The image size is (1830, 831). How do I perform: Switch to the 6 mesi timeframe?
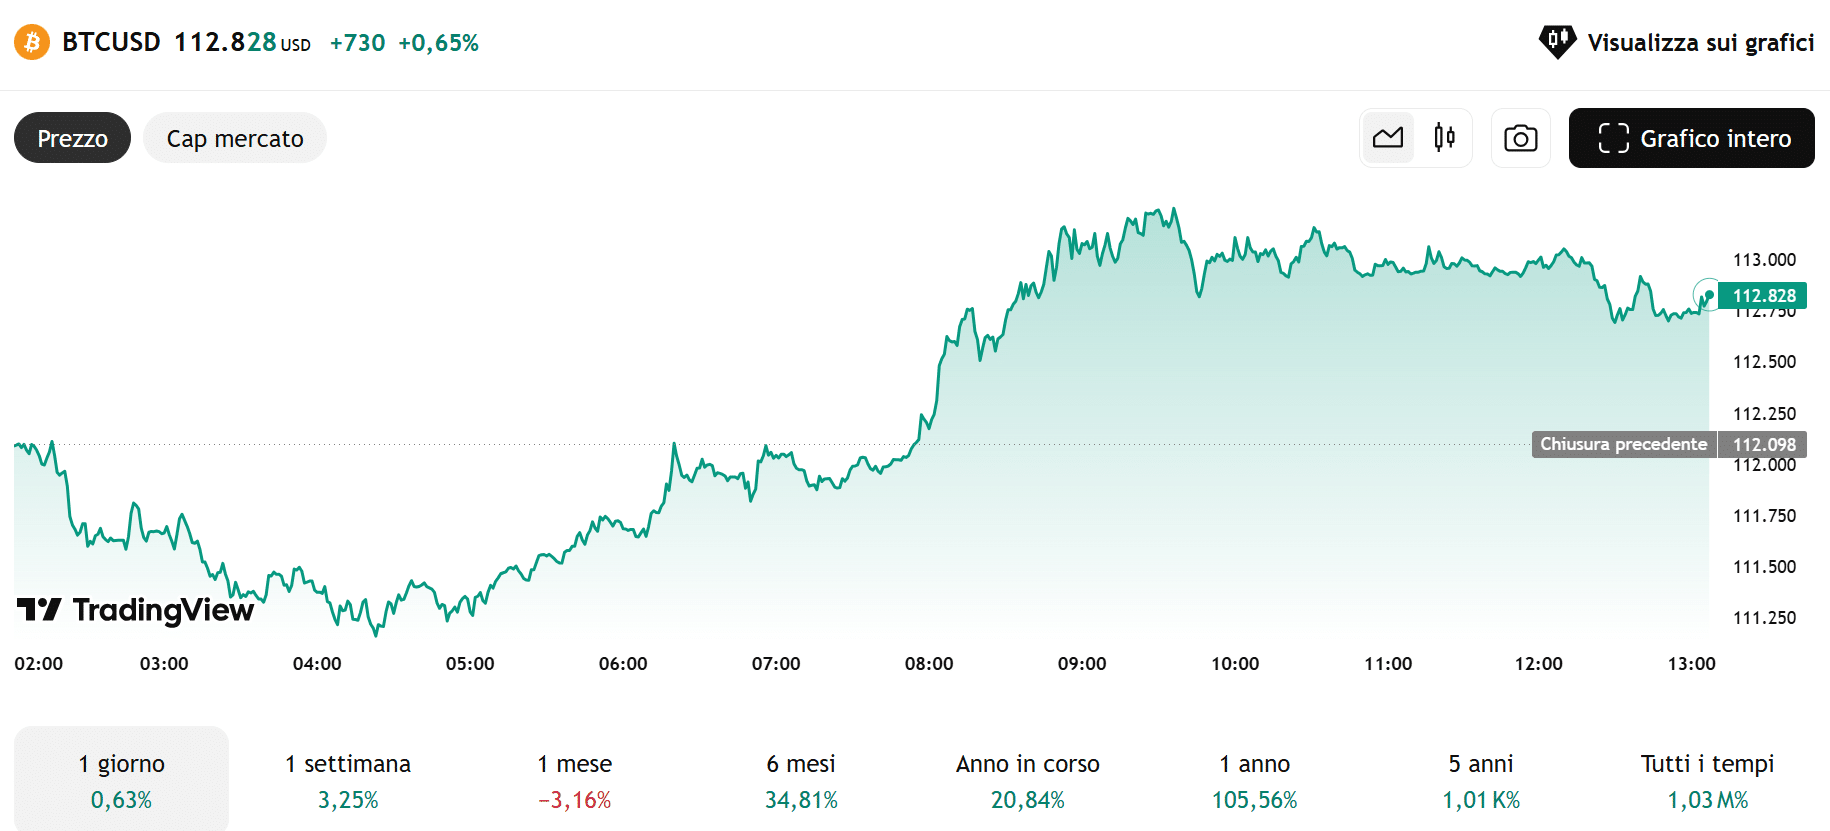801,780
